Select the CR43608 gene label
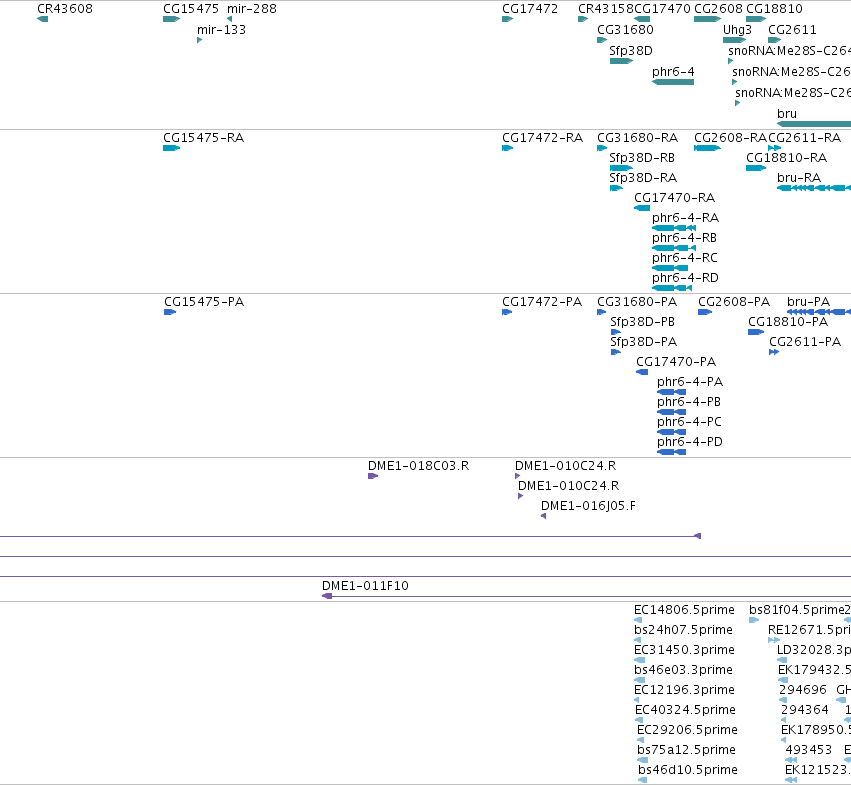The height and width of the screenshot is (785, 851). click(65, 9)
